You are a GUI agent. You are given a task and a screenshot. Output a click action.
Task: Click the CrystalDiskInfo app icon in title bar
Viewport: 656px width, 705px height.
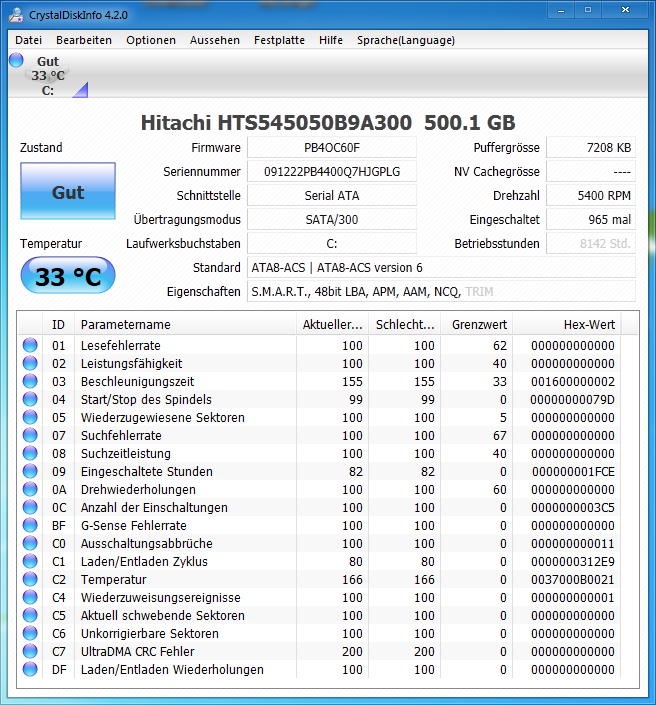[x=16, y=15]
